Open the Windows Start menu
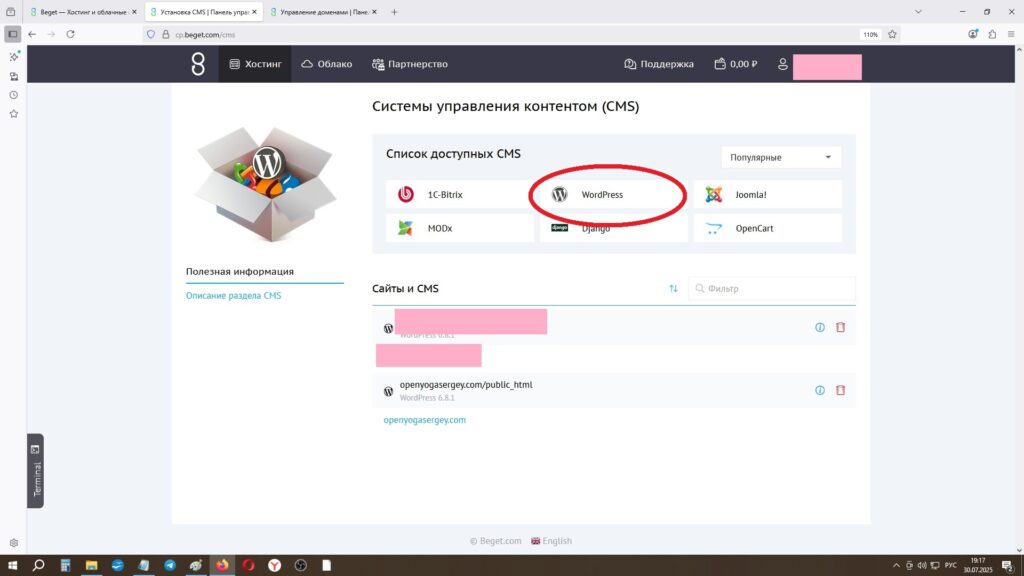 point(12,566)
